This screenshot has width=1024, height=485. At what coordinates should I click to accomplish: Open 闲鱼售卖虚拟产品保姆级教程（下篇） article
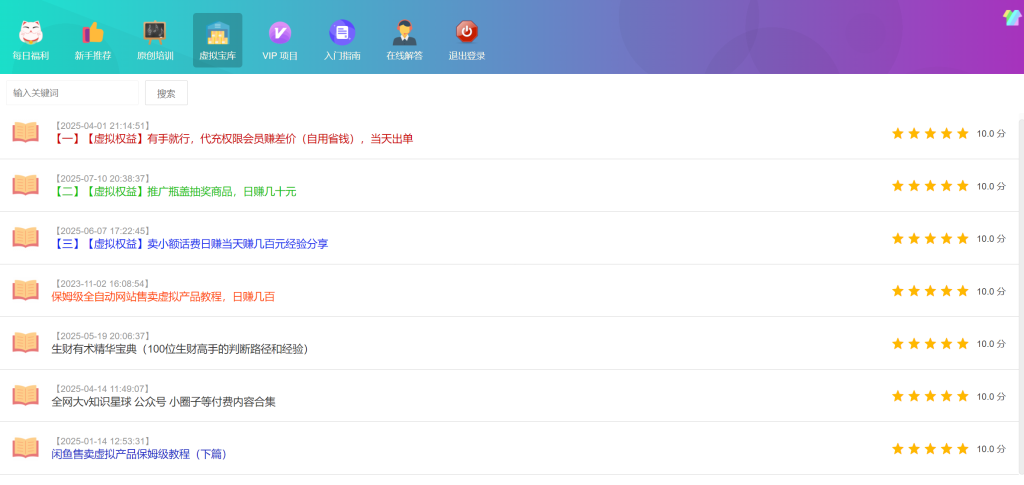[x=140, y=454]
